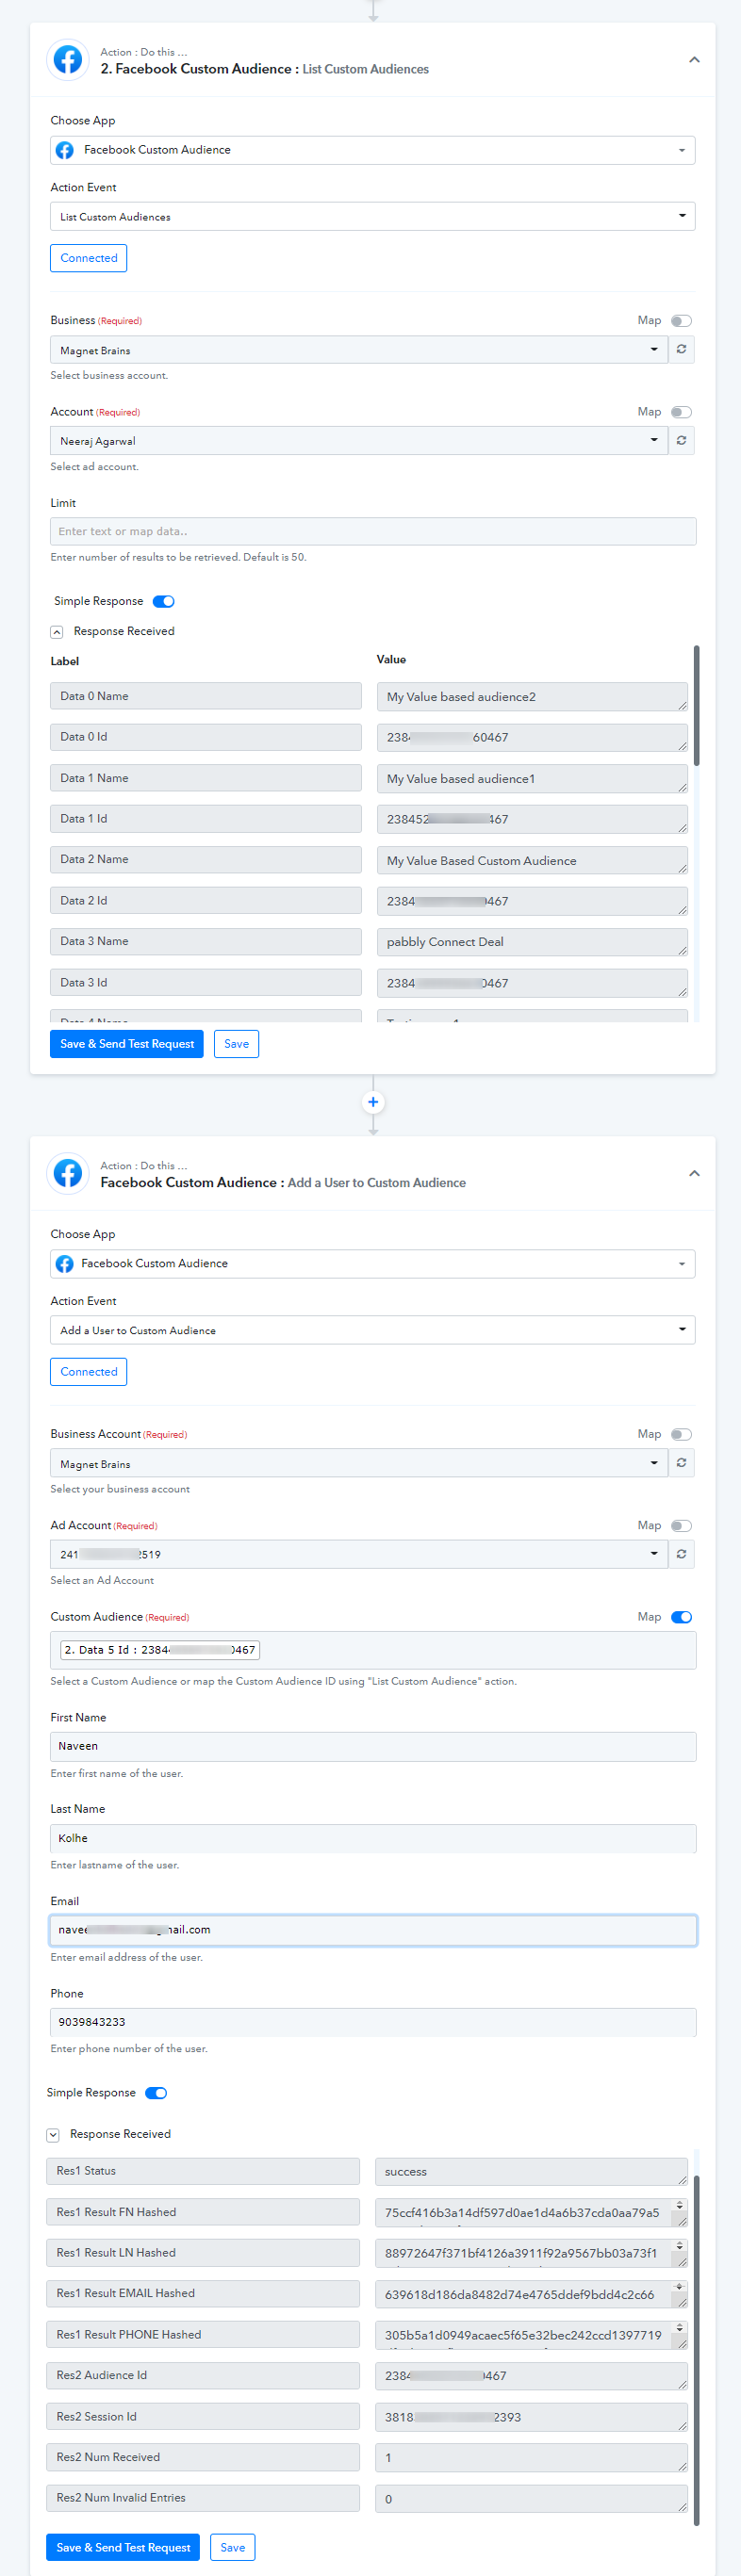Open the Choose App dropdown in second action
Image resolution: width=741 pixels, height=2576 pixels.
[x=372, y=1263]
